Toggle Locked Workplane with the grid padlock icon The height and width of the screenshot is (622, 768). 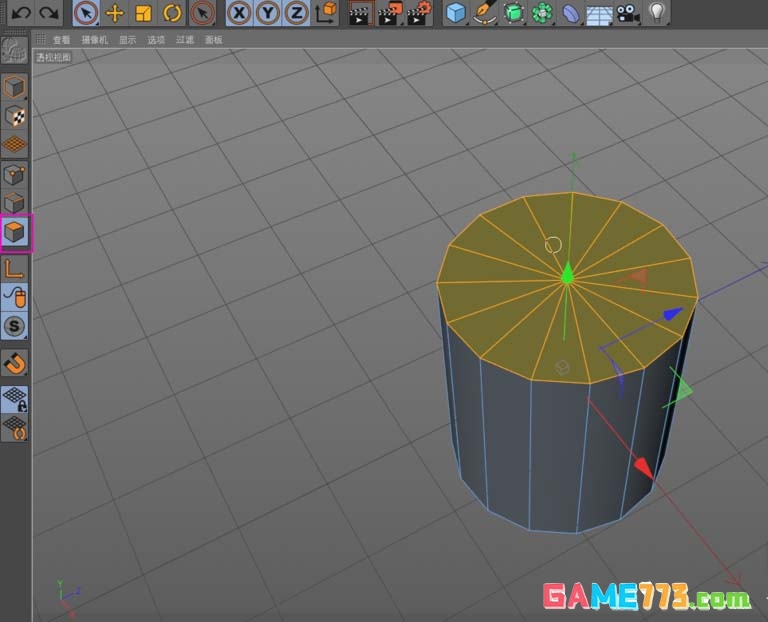pos(14,399)
